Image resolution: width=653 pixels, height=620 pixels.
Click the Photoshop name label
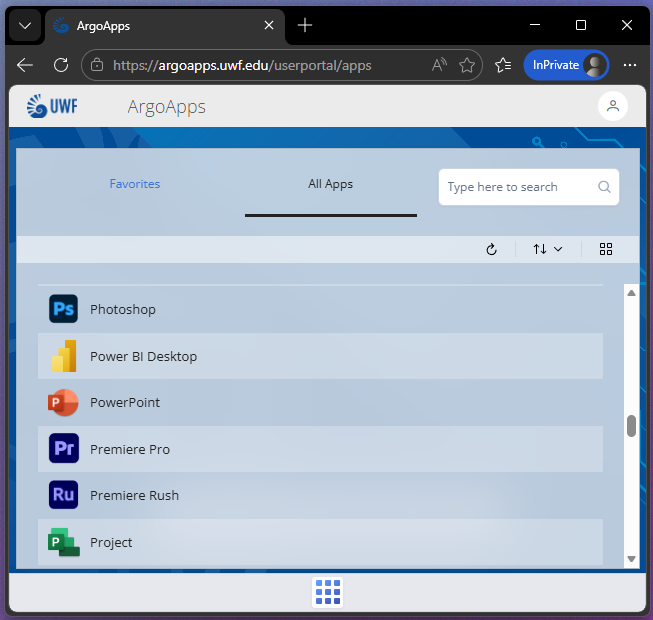123,309
